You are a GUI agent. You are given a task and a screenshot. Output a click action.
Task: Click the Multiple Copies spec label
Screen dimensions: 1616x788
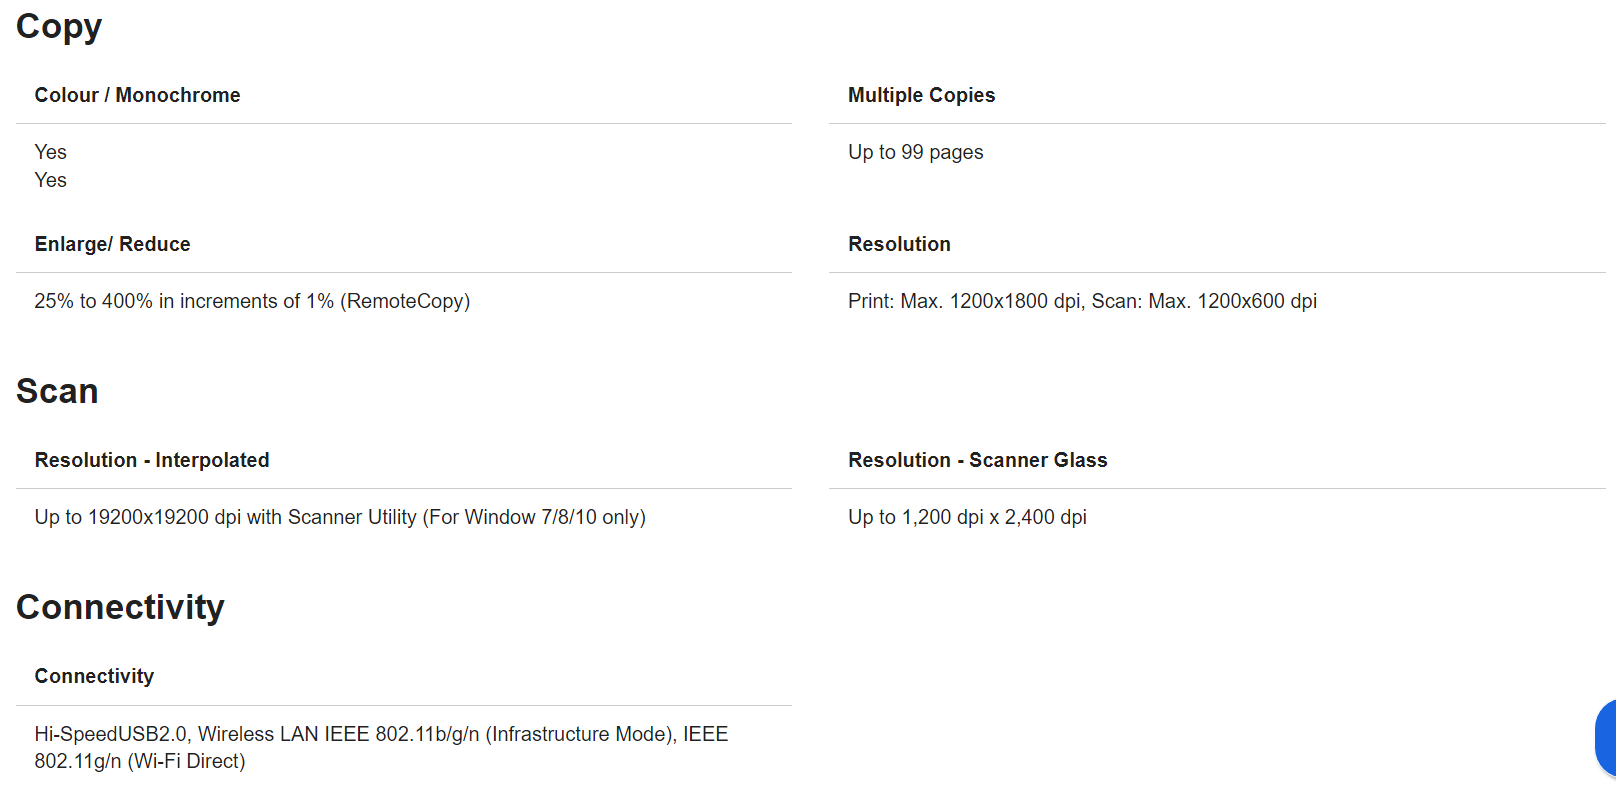tap(921, 95)
